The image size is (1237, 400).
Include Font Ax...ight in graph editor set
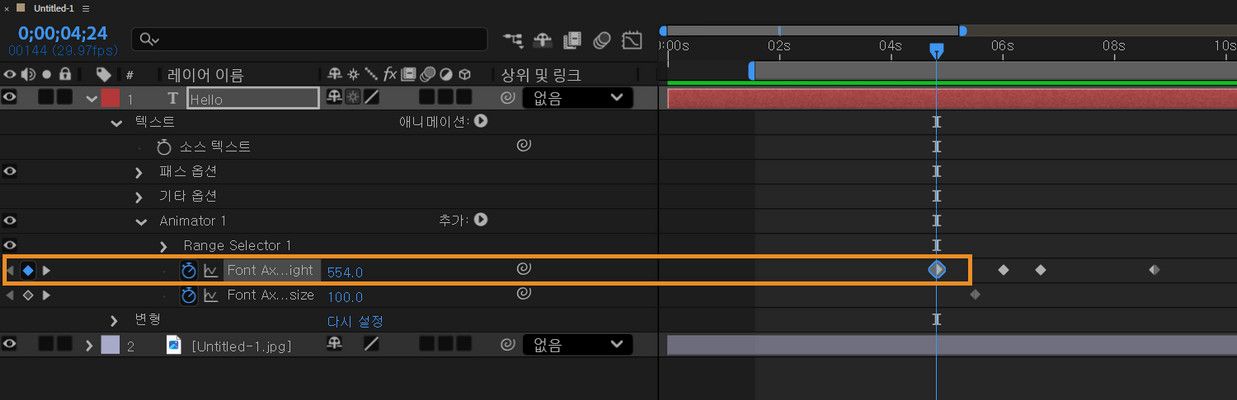(x=210, y=271)
